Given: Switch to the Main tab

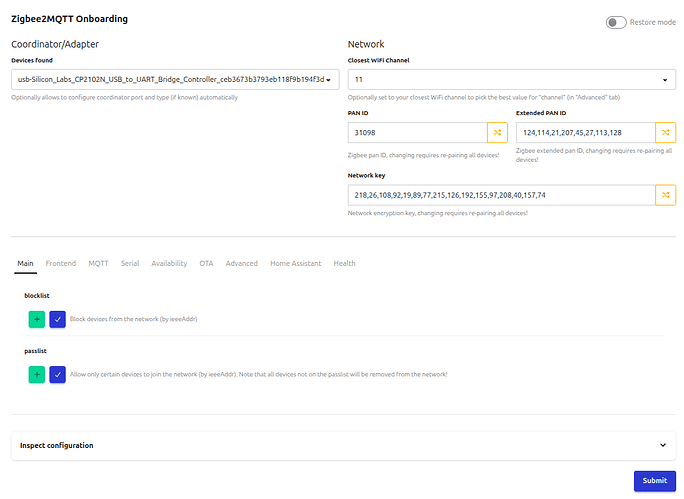Looking at the screenshot, I should [25, 263].
